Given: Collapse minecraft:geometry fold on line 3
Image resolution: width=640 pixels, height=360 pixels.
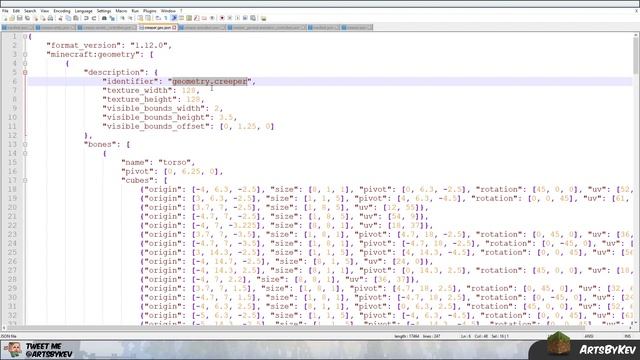Looking at the screenshot, I should pos(25,54).
